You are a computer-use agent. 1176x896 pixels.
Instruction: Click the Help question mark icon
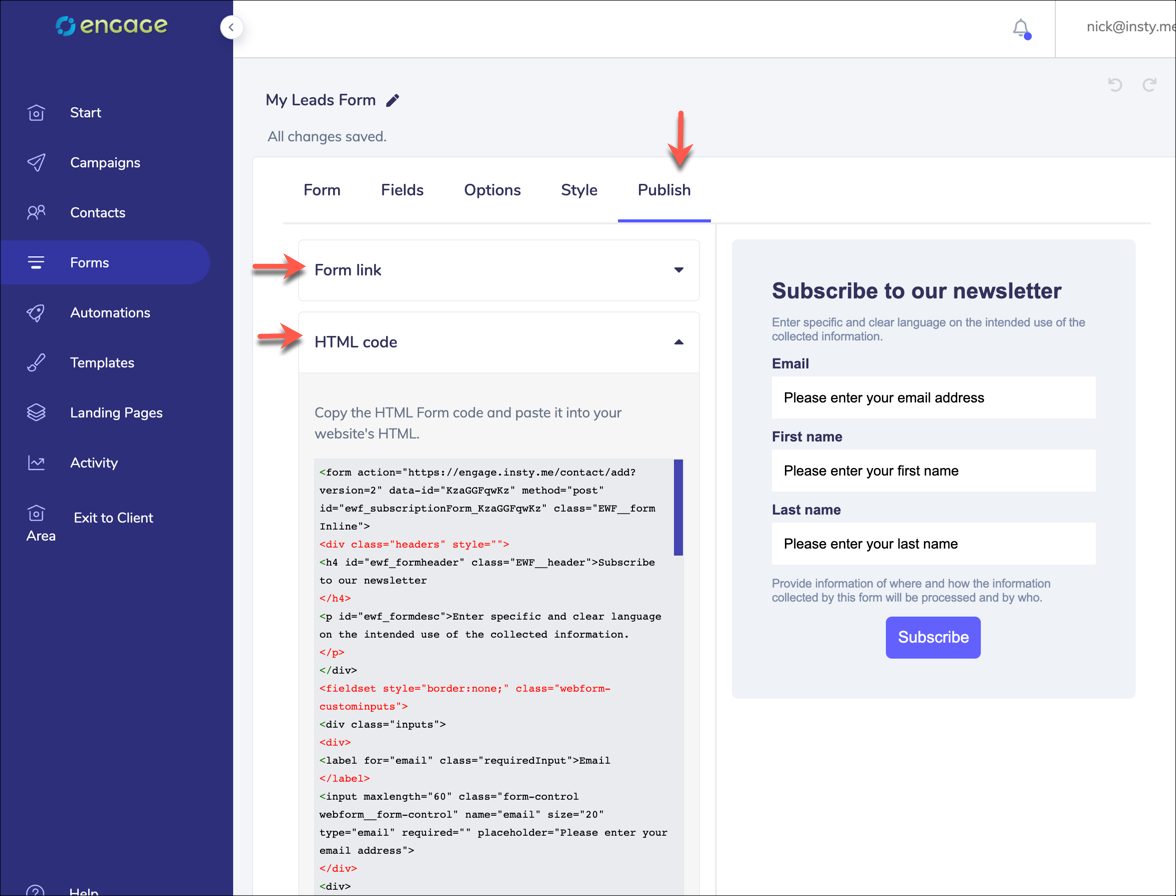pos(35,891)
